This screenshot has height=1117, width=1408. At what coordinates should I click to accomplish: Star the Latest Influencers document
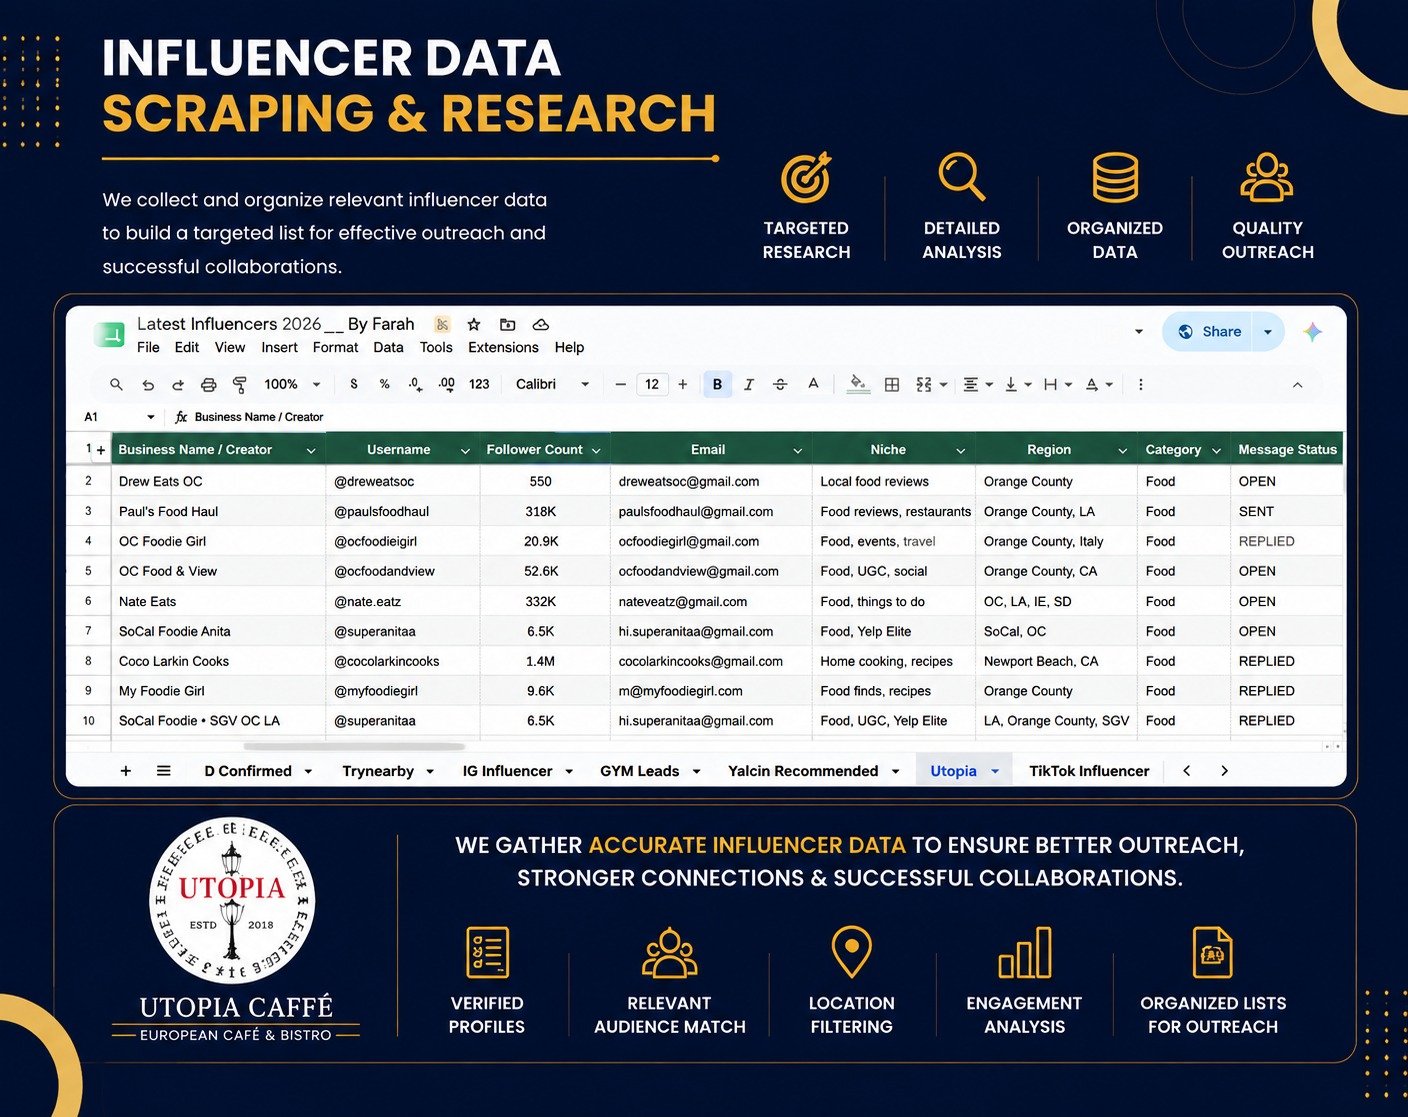pos(474,324)
